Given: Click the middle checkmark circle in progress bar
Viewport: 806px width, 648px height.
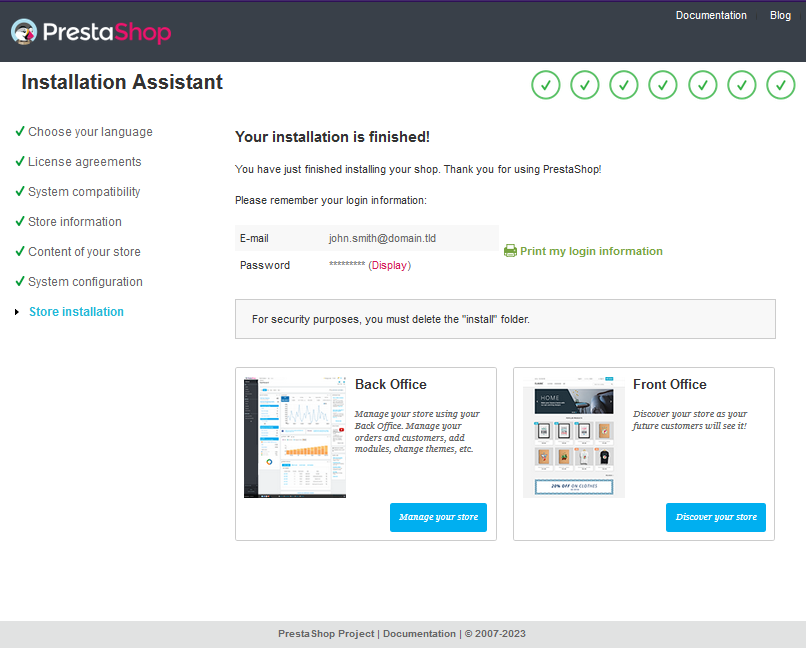Looking at the screenshot, I should click(663, 85).
